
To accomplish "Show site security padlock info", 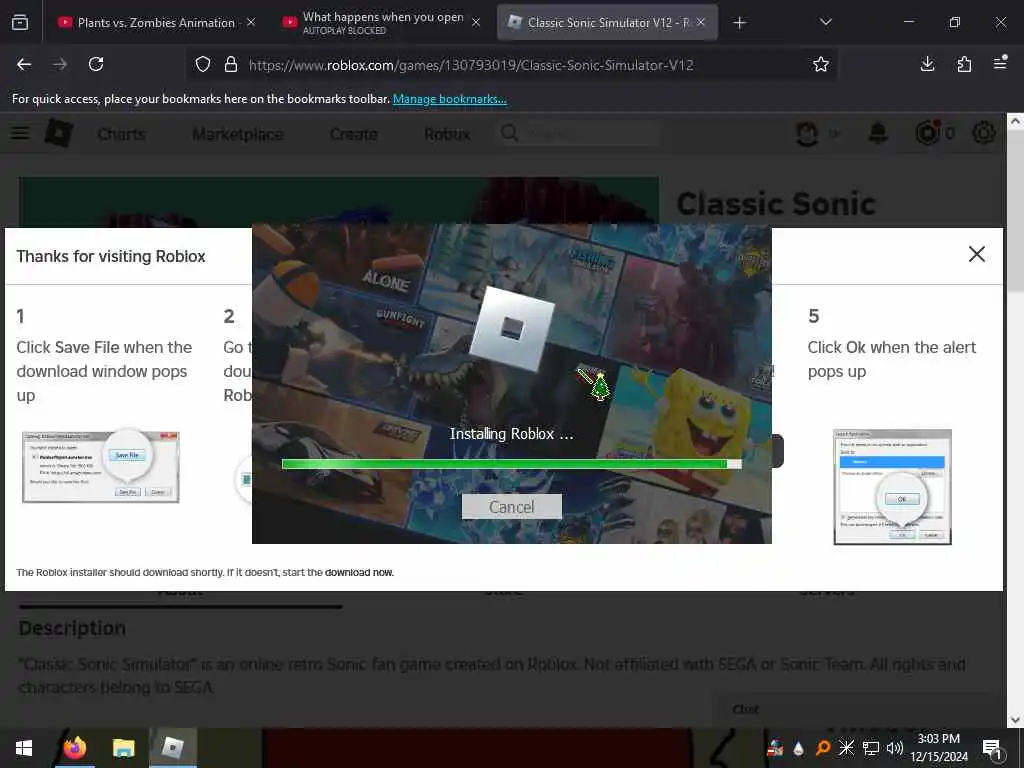I will click(231, 64).
